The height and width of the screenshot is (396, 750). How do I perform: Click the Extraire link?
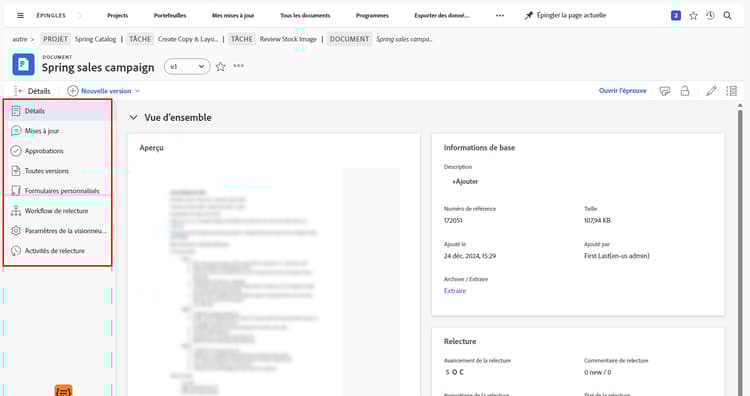point(455,291)
